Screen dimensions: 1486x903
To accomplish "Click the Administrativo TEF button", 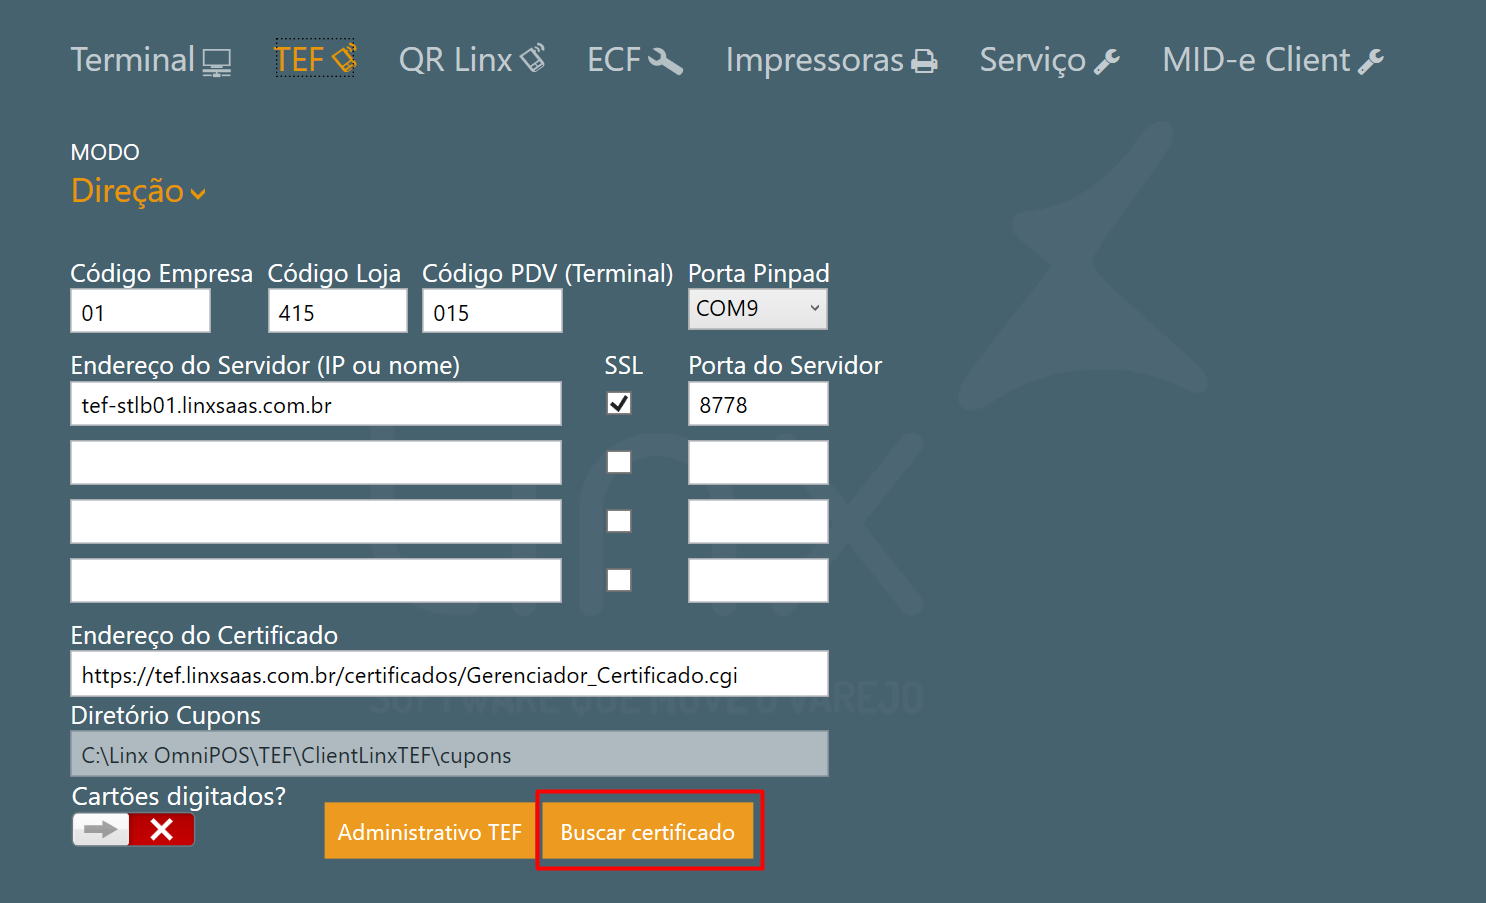I will (430, 831).
